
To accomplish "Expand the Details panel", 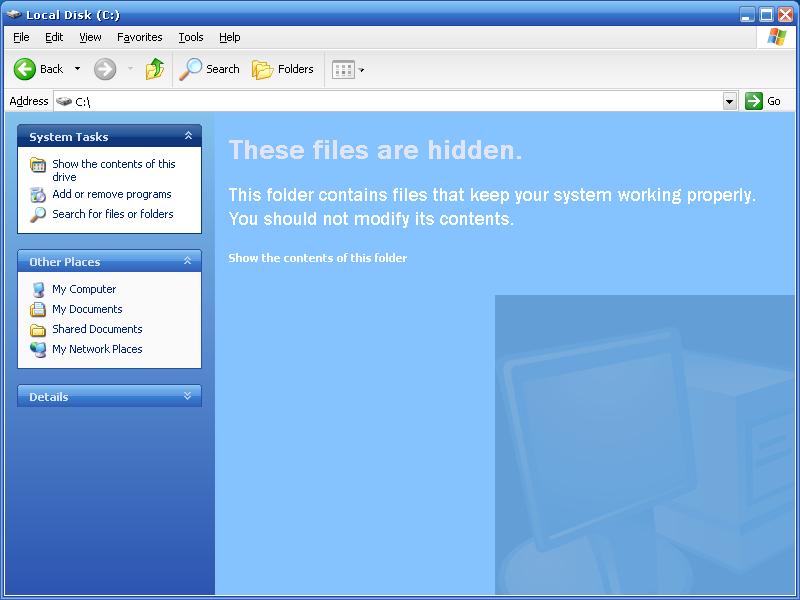I will 188,396.
